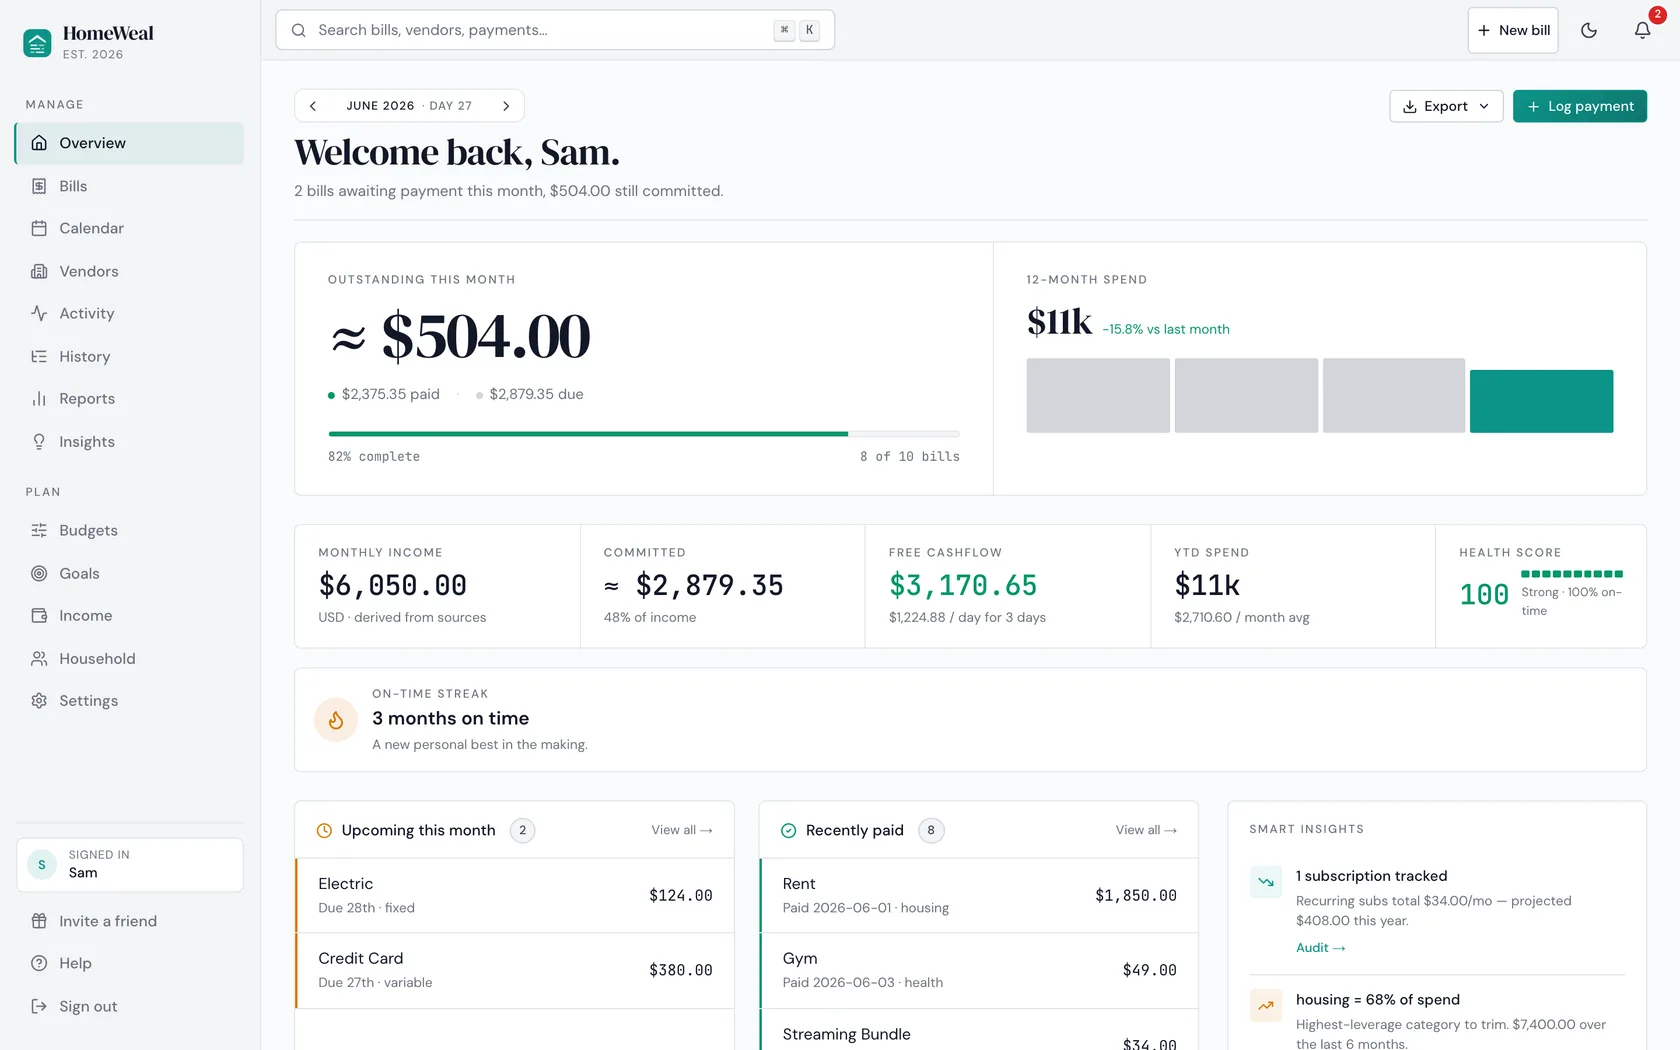Image resolution: width=1680 pixels, height=1050 pixels.
Task: Click the Income wallet icon
Action: click(x=39, y=615)
